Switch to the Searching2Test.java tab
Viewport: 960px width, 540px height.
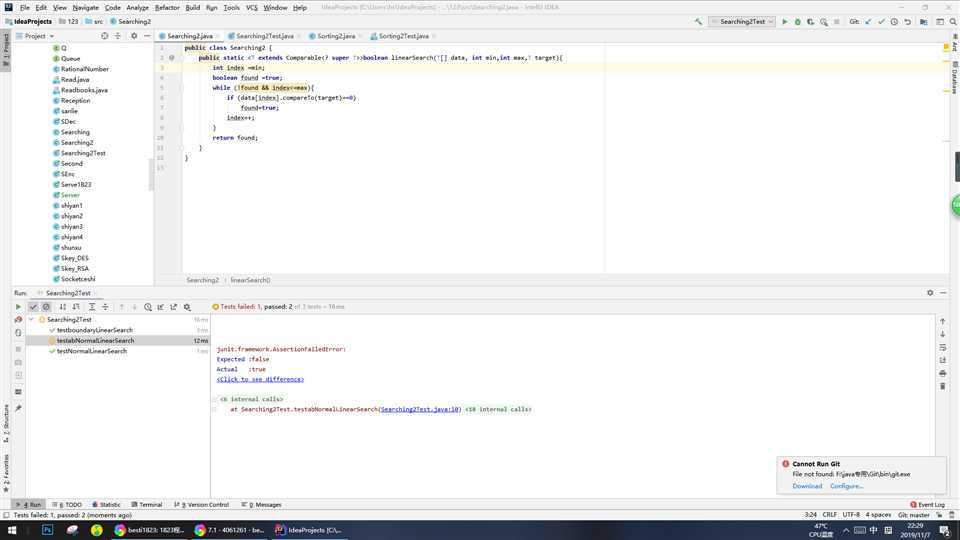point(264,36)
